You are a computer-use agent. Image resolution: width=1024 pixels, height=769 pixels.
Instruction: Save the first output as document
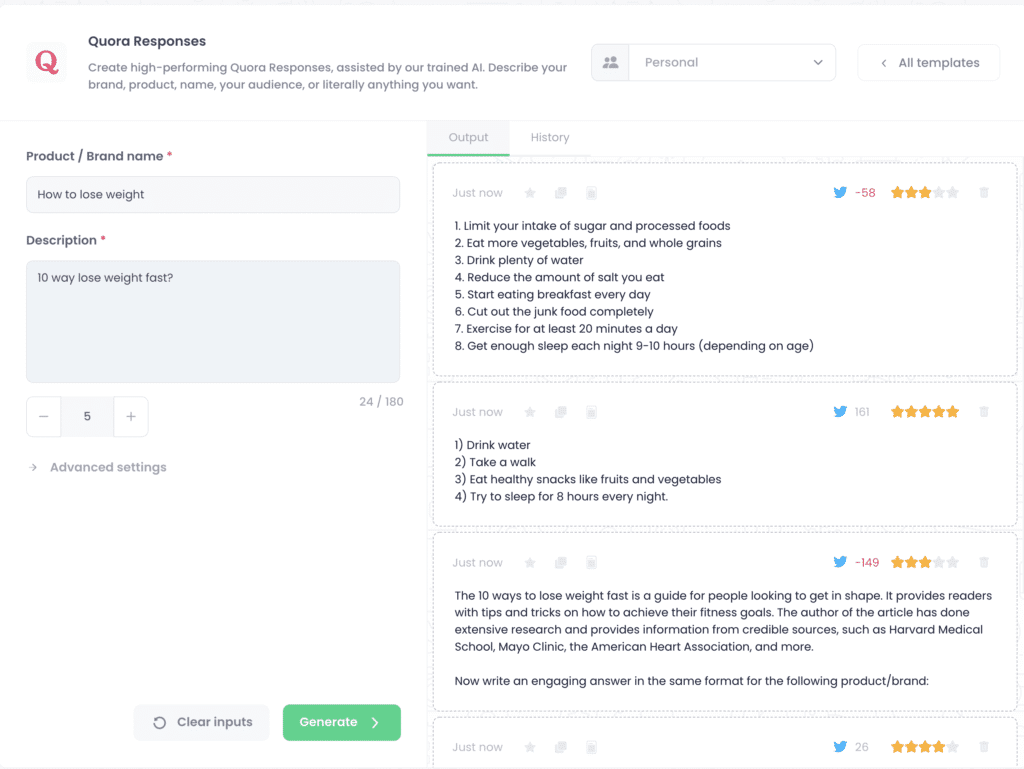click(x=591, y=193)
